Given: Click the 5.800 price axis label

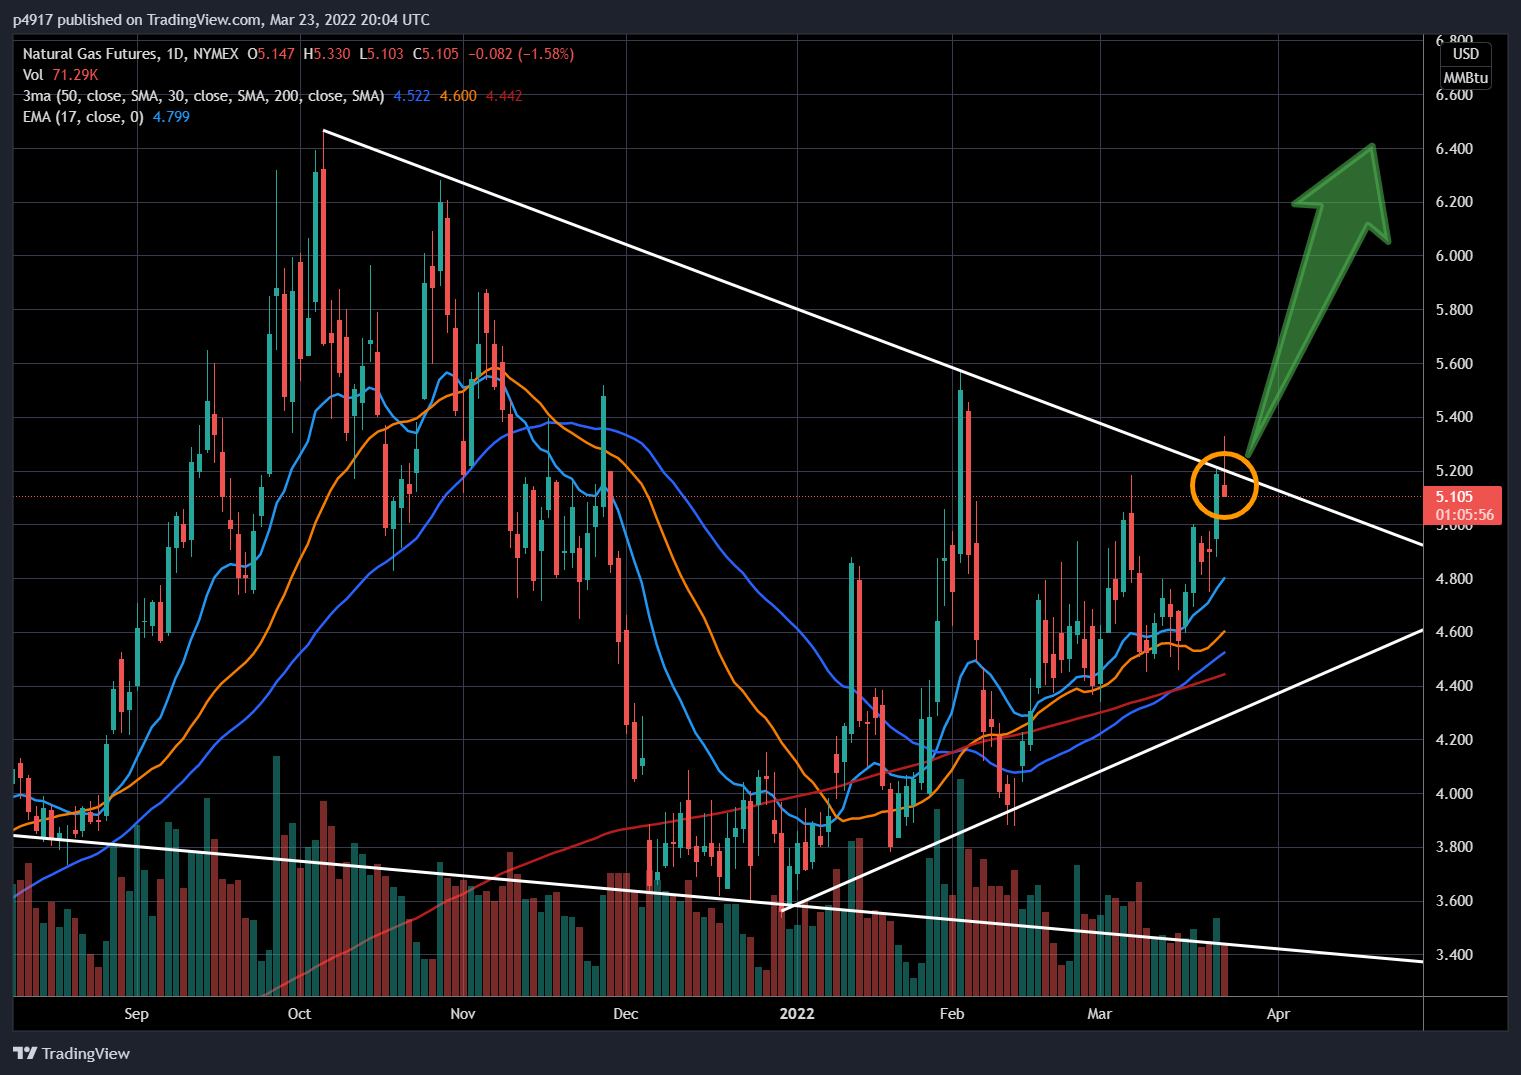Looking at the screenshot, I should coord(1454,310).
